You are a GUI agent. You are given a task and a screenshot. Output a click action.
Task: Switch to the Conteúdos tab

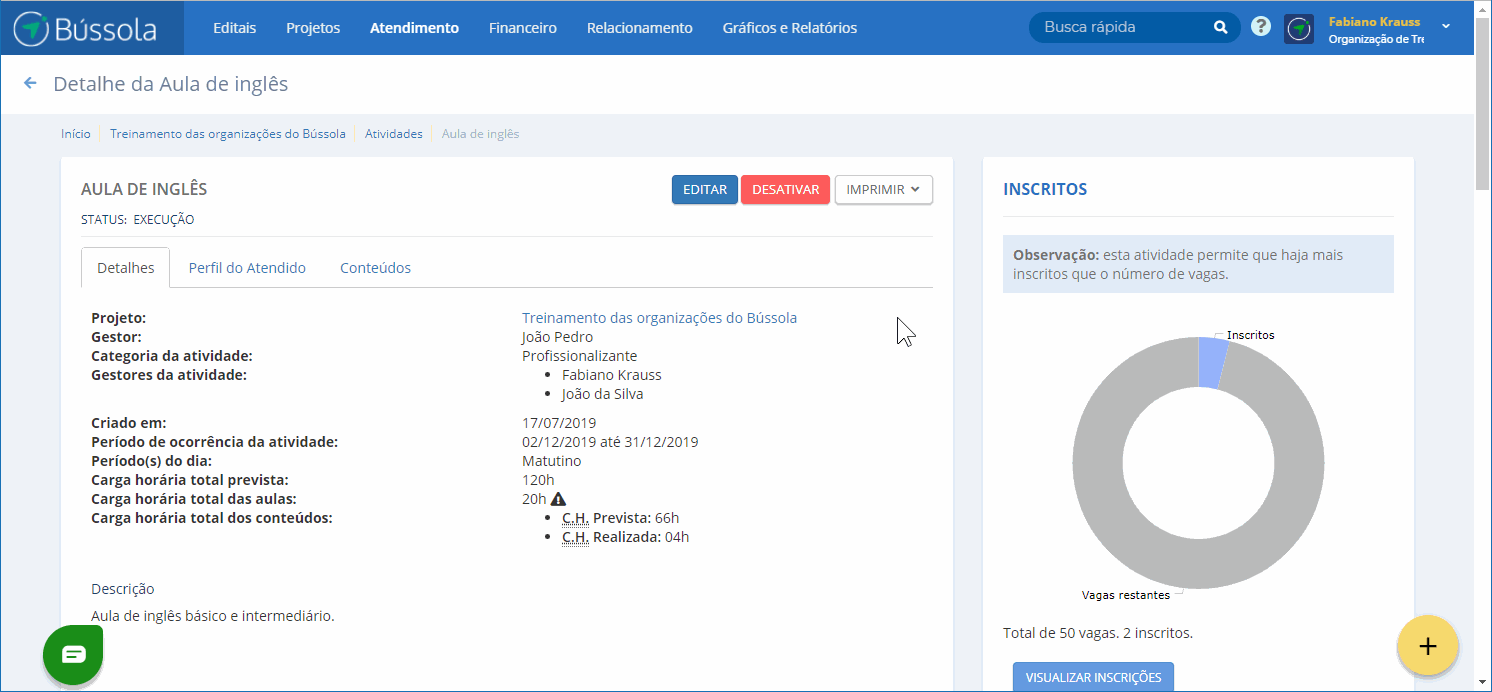click(375, 268)
